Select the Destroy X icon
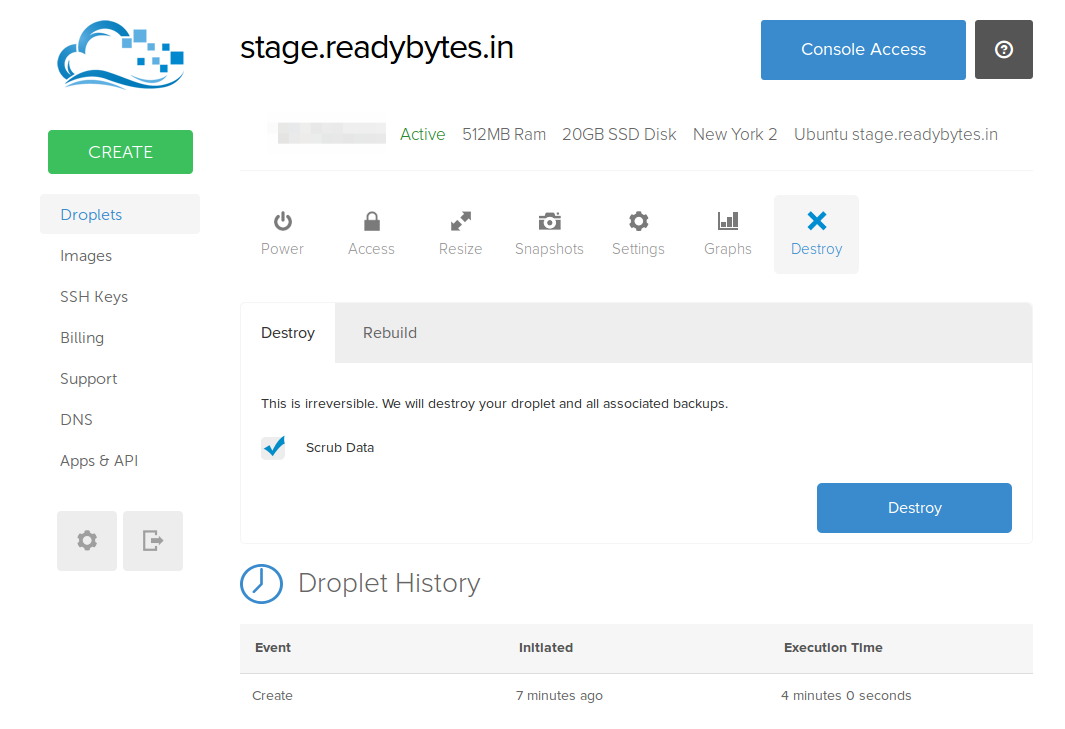This screenshot has height=729, width=1065. pyautogui.click(x=816, y=222)
